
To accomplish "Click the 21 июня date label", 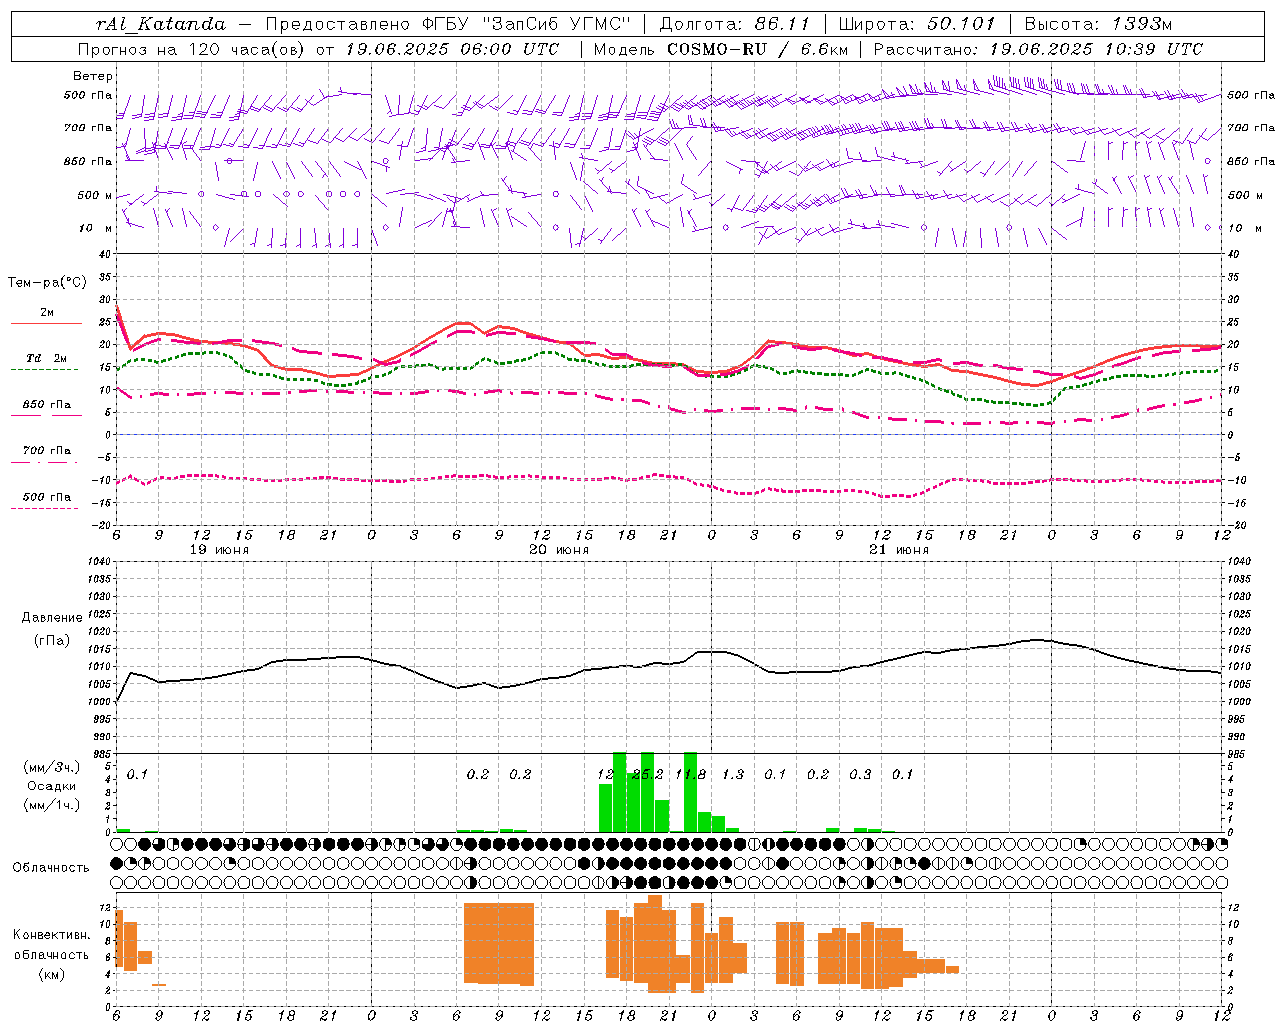I will pyautogui.click(x=899, y=550).
